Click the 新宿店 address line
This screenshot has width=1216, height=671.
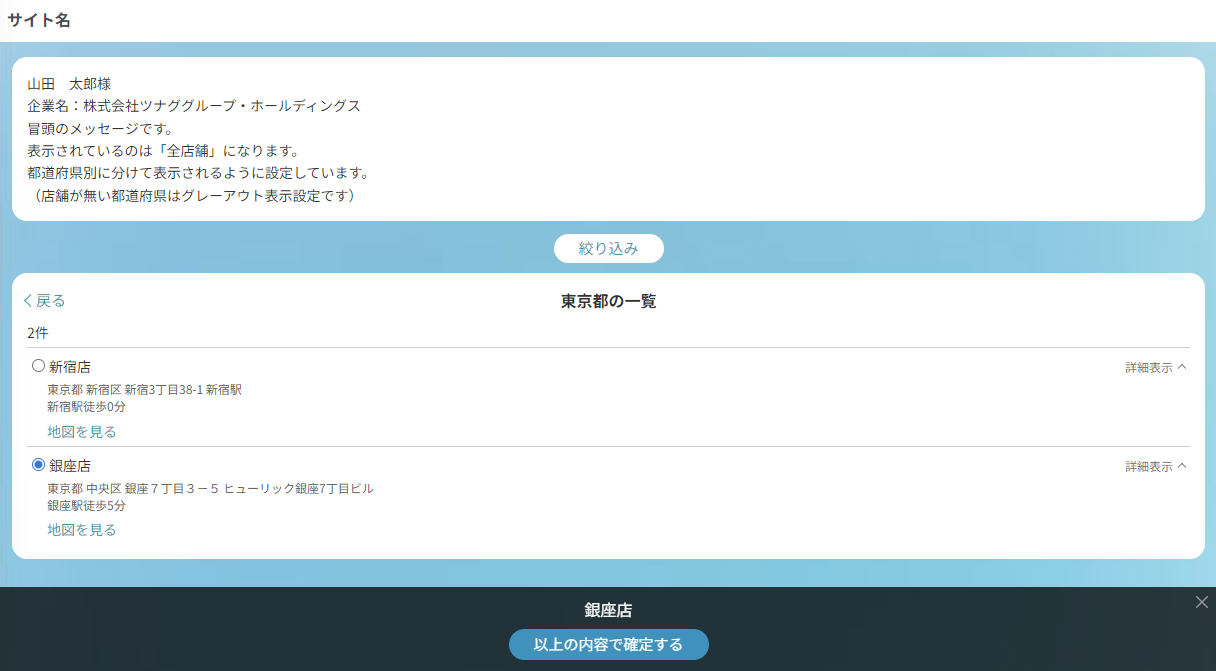coord(145,390)
